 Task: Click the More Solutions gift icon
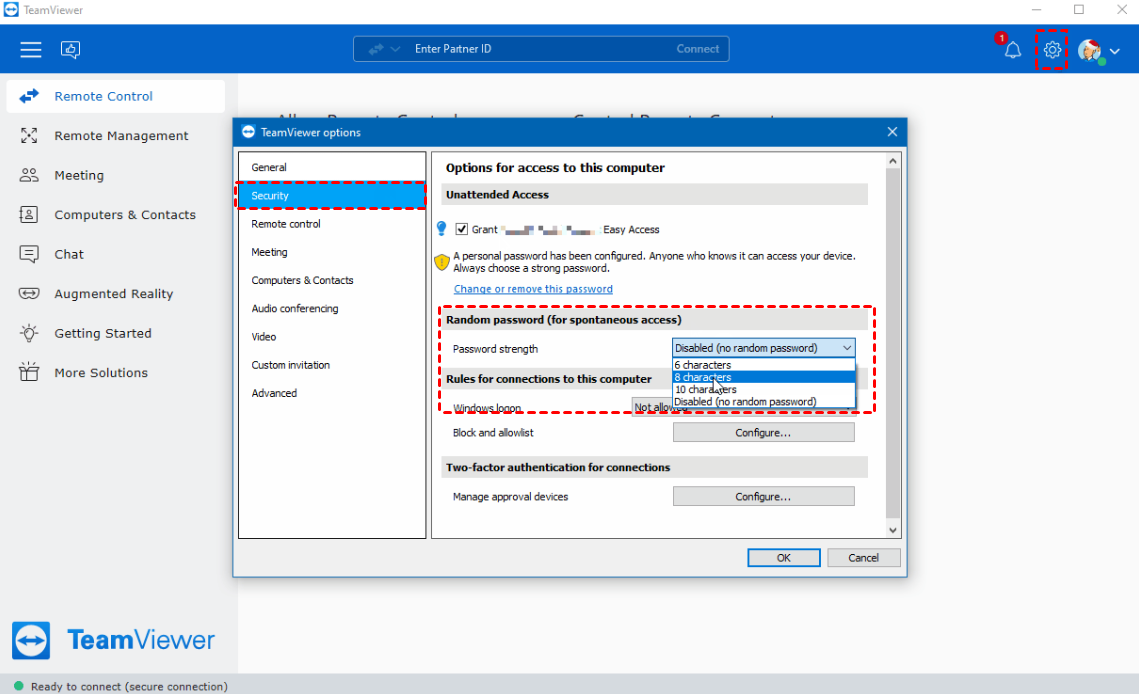[29, 372]
